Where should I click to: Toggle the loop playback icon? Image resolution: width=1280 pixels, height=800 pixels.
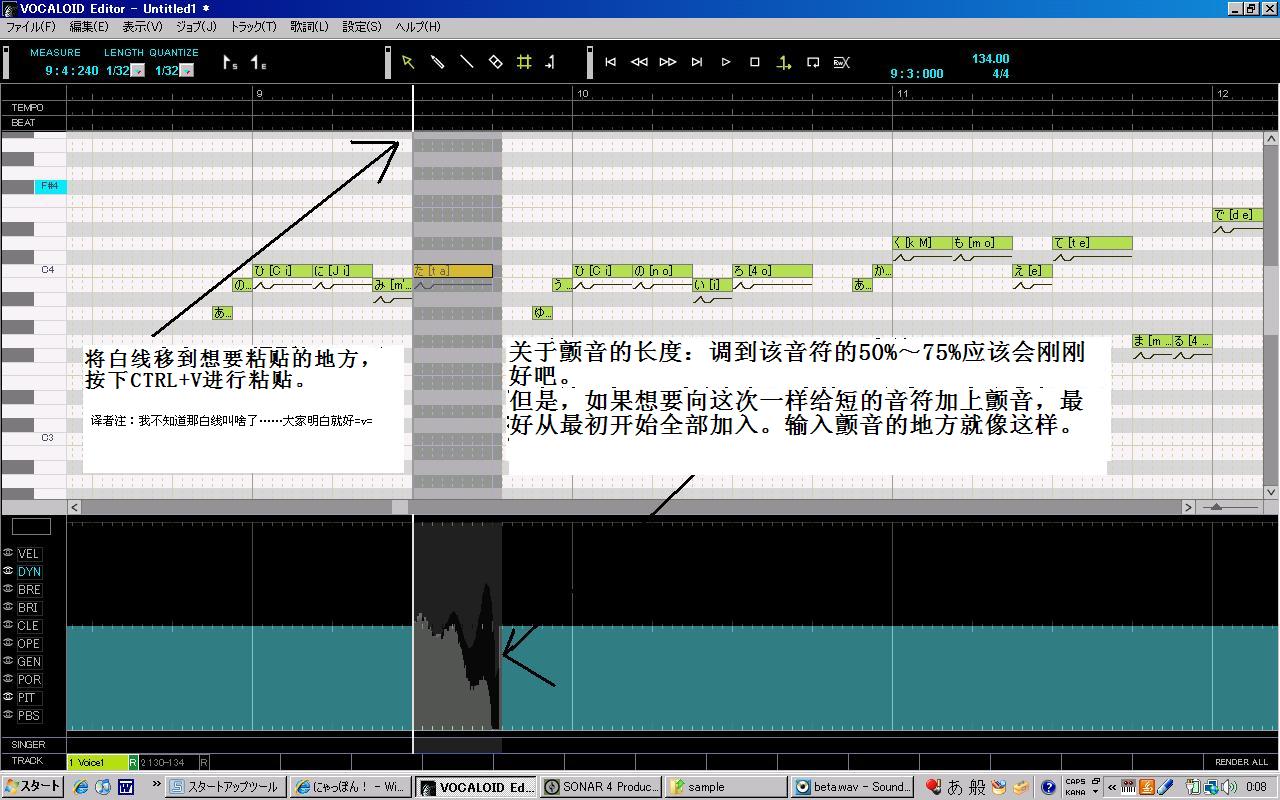pyautogui.click(x=813, y=62)
